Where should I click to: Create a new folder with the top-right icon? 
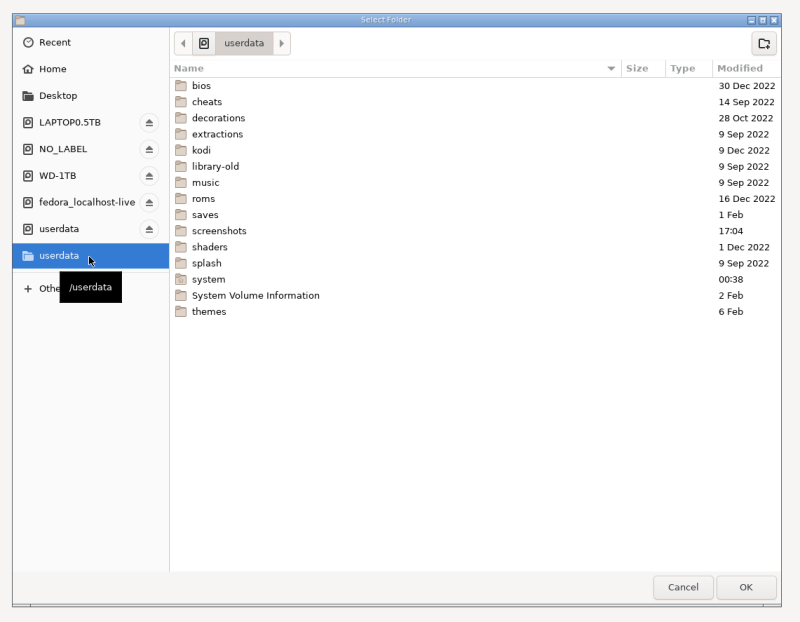(x=764, y=43)
